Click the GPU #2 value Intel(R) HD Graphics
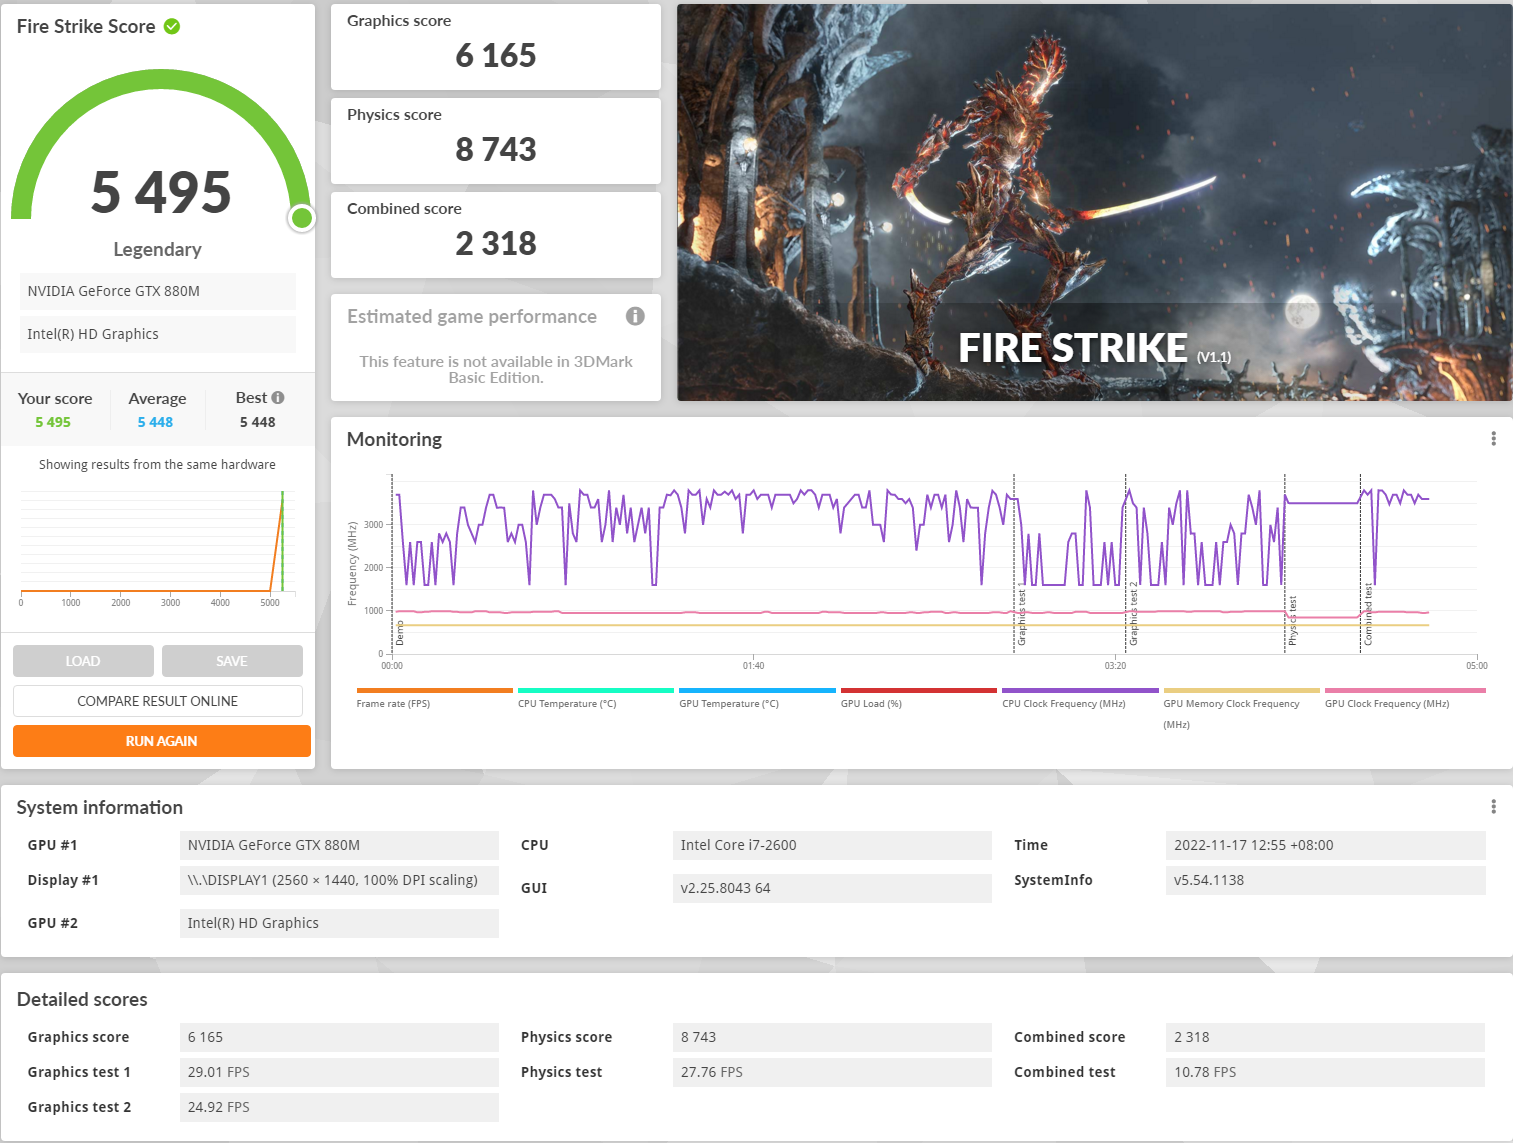 (x=339, y=923)
